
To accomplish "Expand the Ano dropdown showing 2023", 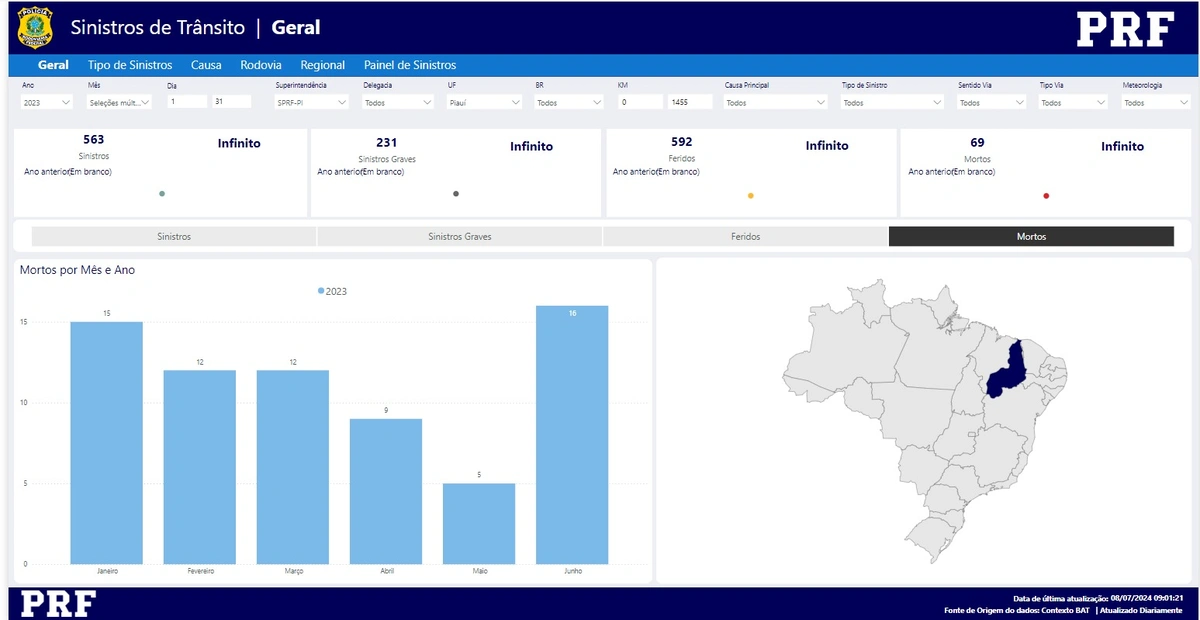I will tap(47, 102).
